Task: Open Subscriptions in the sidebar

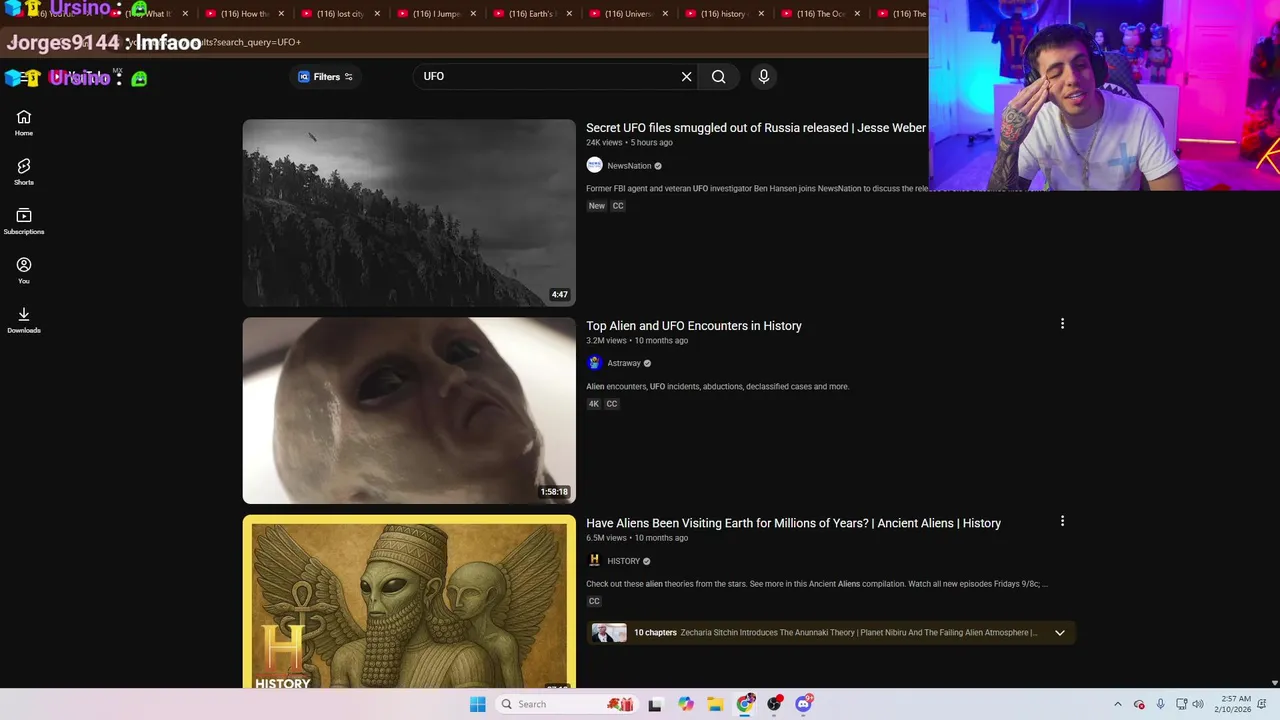Action: (24, 221)
